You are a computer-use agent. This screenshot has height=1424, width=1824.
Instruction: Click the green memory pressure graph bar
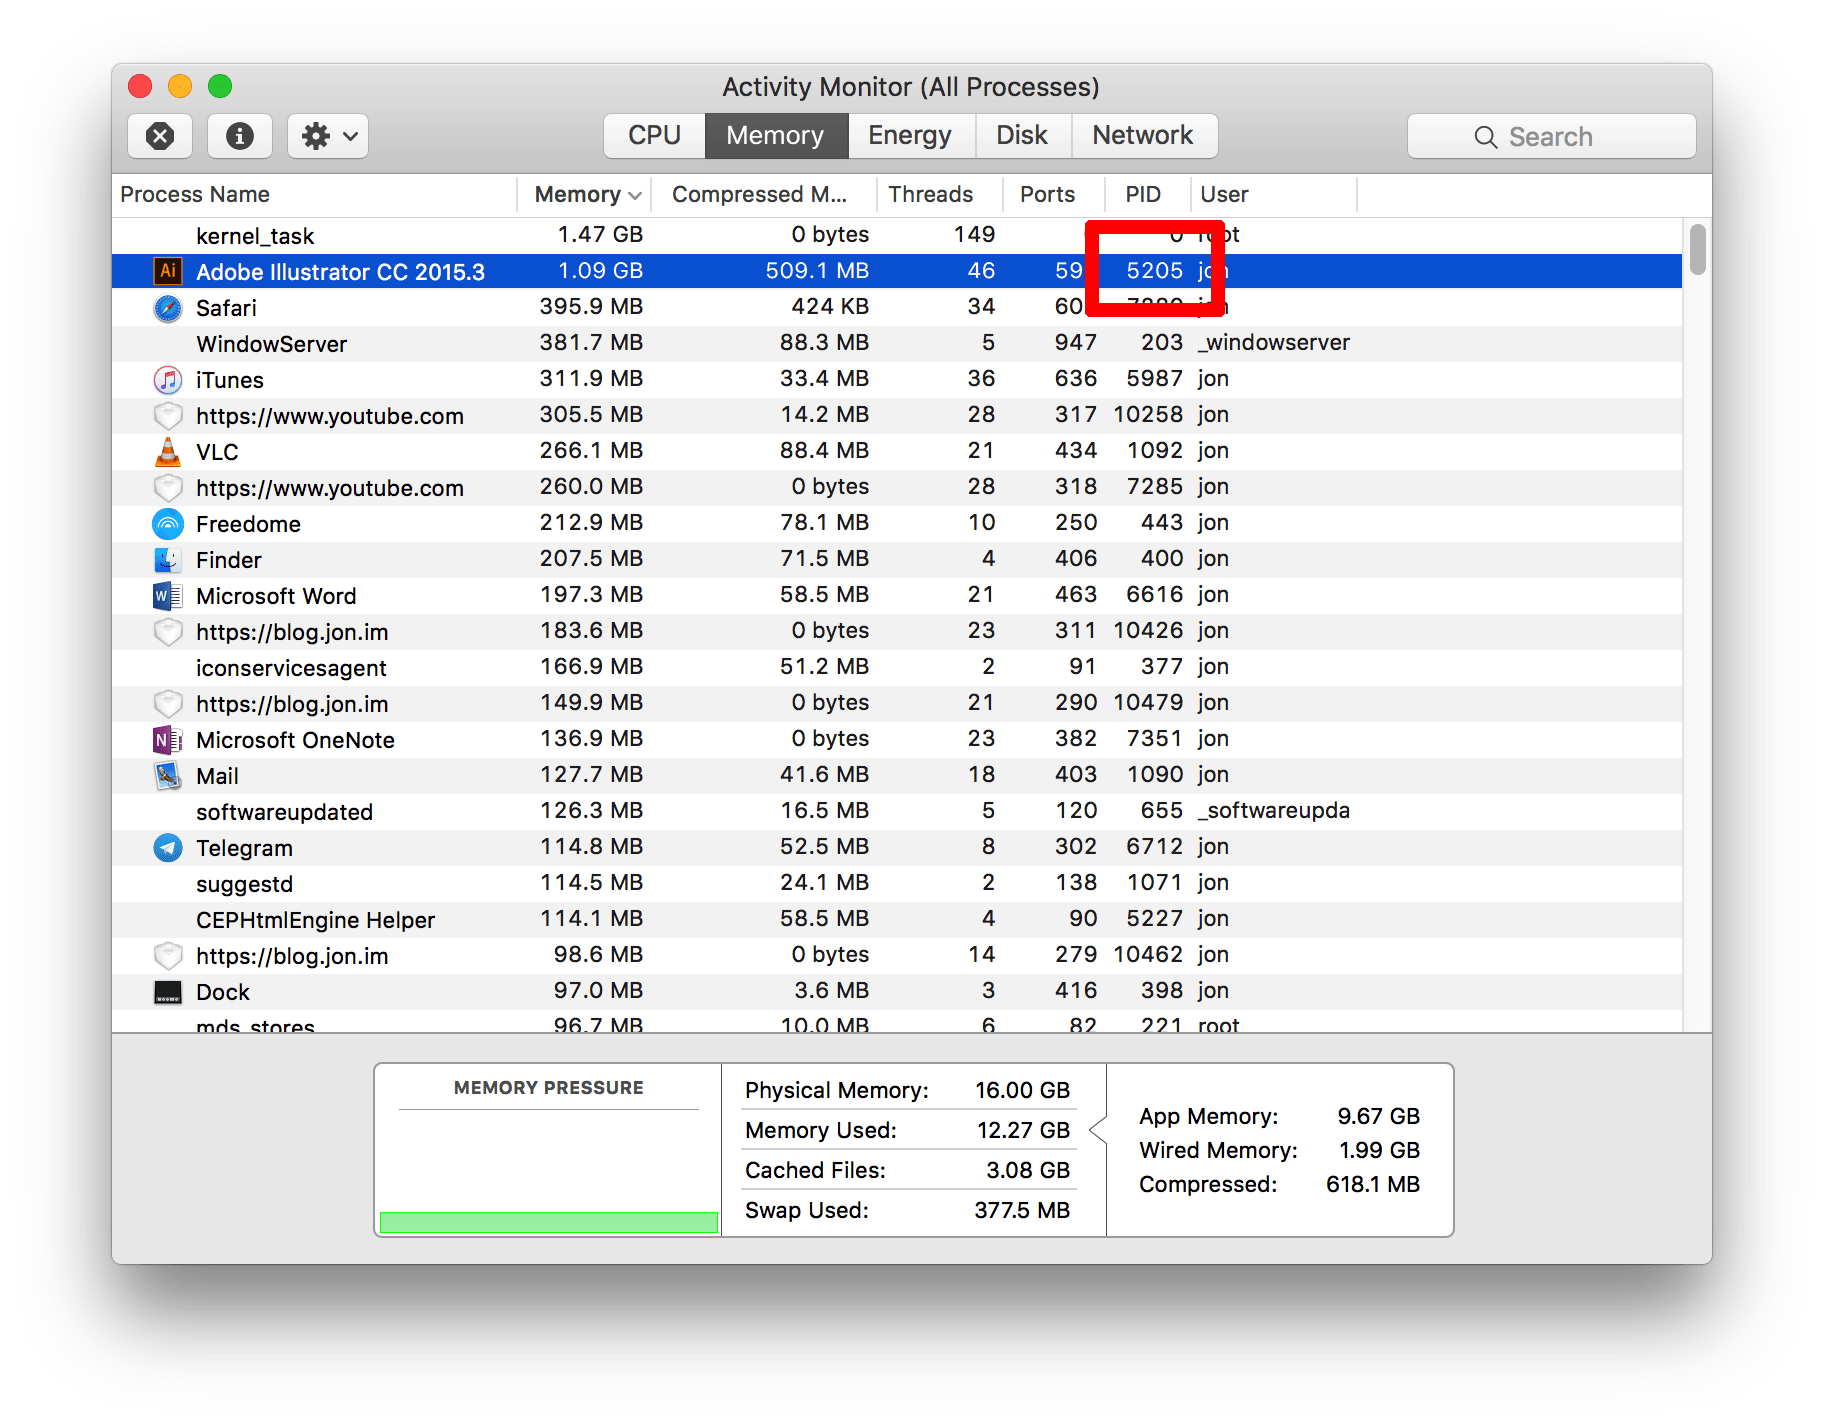click(549, 1222)
